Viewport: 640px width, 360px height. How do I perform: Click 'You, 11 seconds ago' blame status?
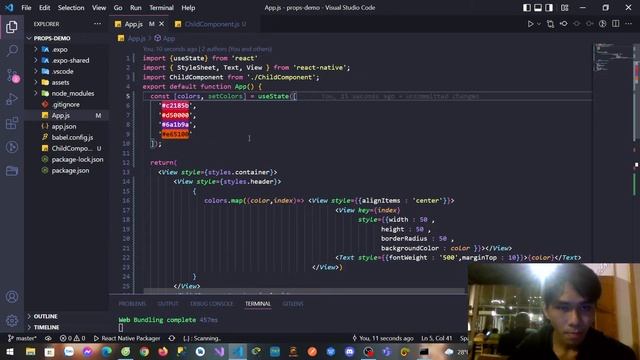[382, 338]
